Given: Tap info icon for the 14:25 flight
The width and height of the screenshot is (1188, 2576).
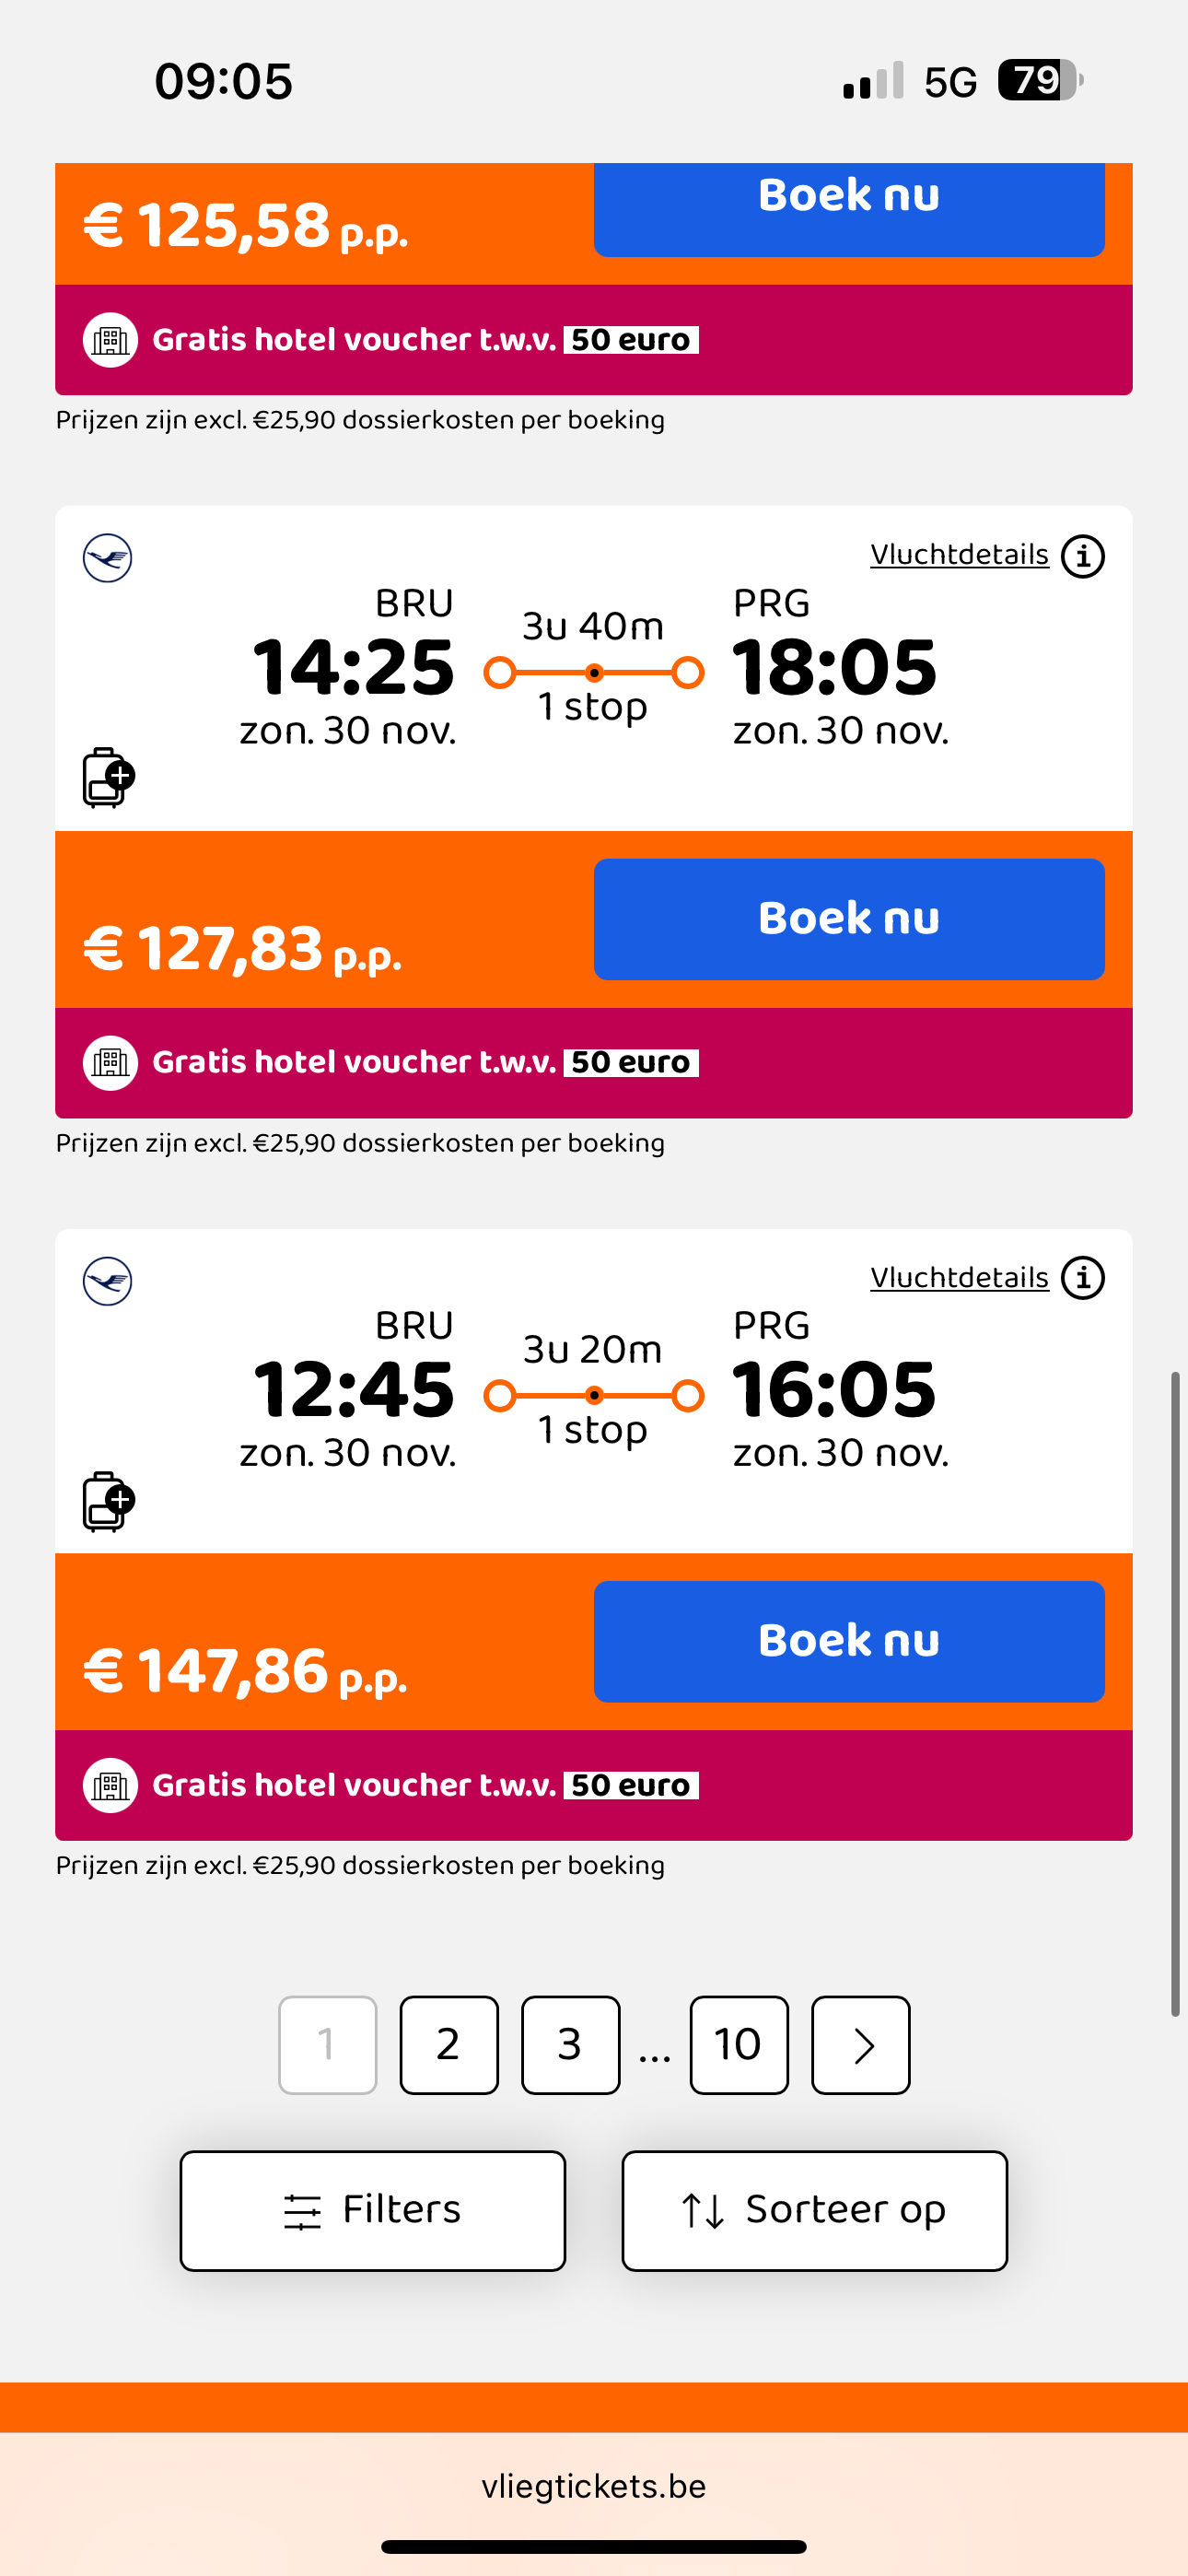Looking at the screenshot, I should click(1082, 556).
